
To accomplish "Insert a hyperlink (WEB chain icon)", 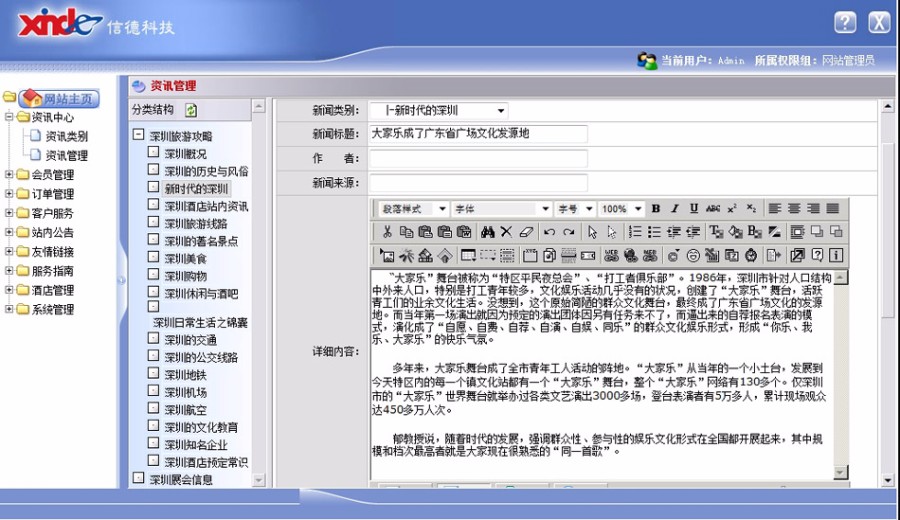I will point(611,255).
